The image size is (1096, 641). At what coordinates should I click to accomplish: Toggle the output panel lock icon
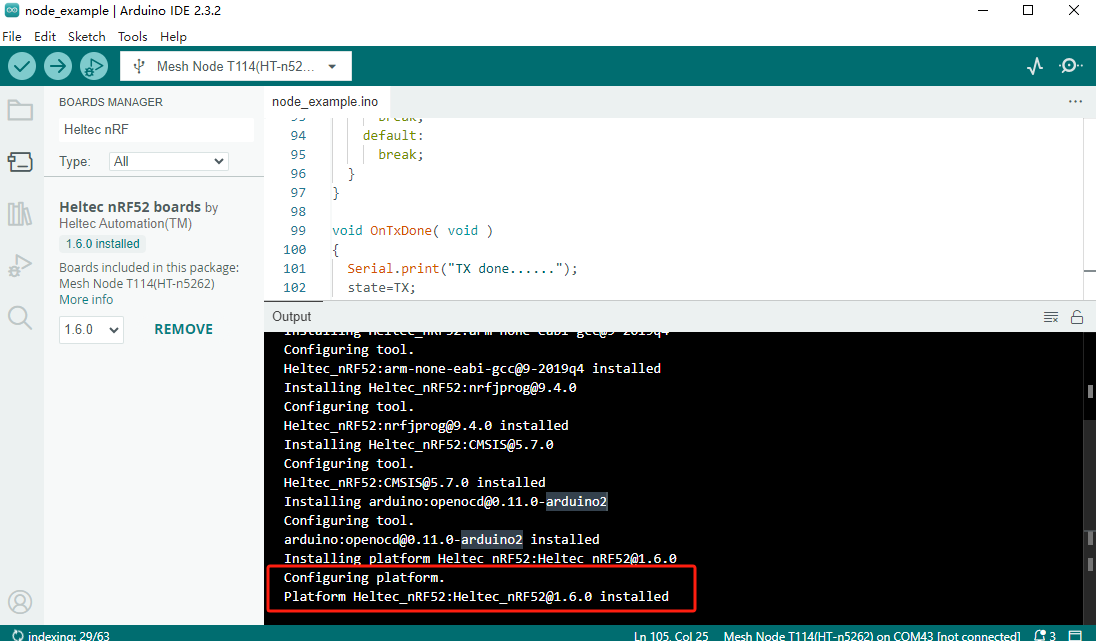(1077, 317)
